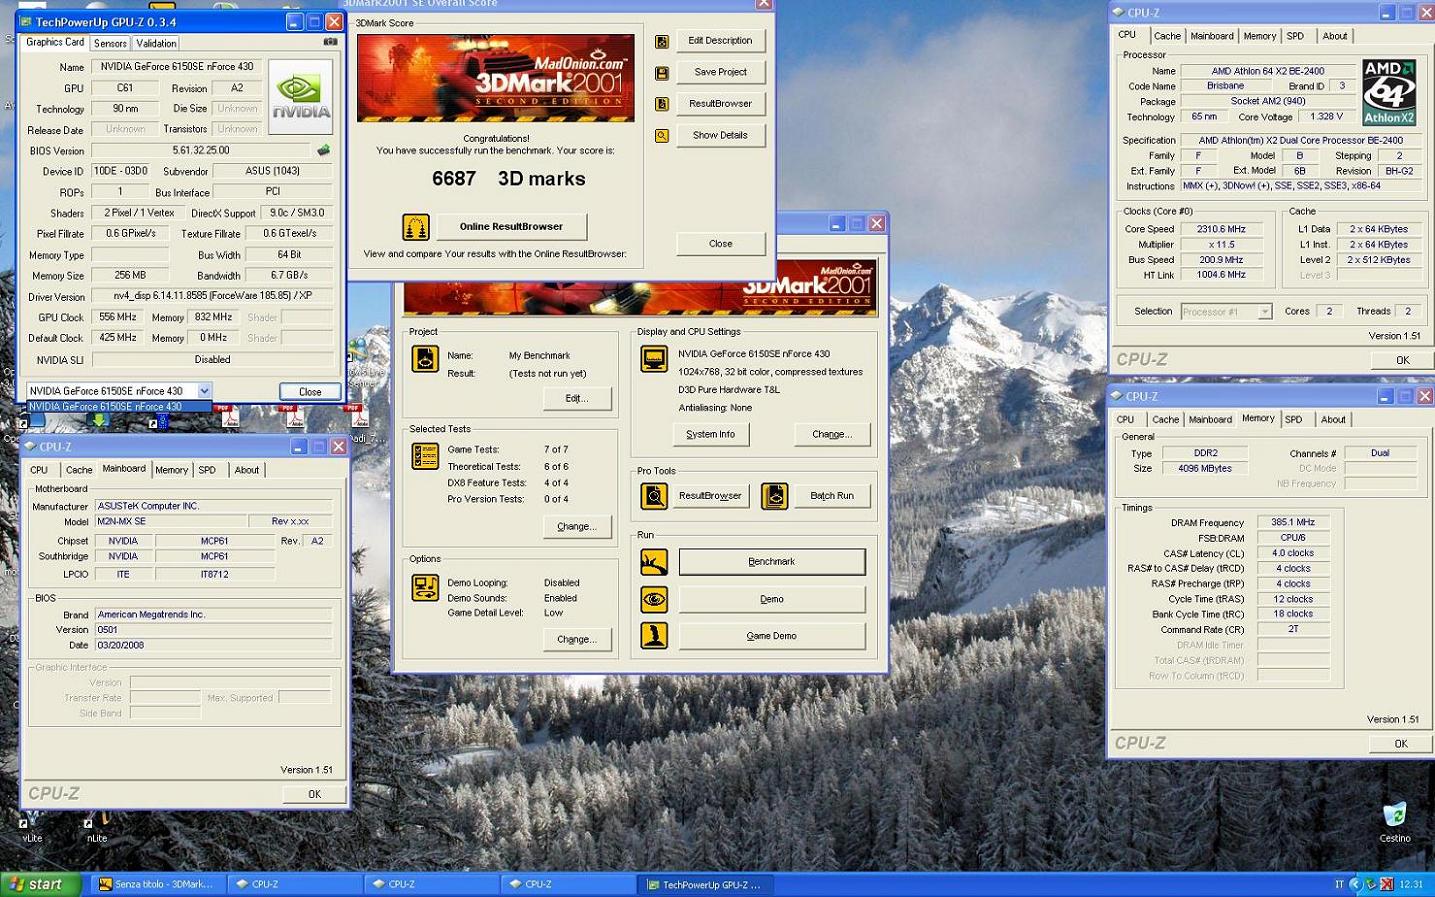1435x897 pixels.
Task: Open the nLite desktop shortcut
Action: pyautogui.click(x=97, y=826)
